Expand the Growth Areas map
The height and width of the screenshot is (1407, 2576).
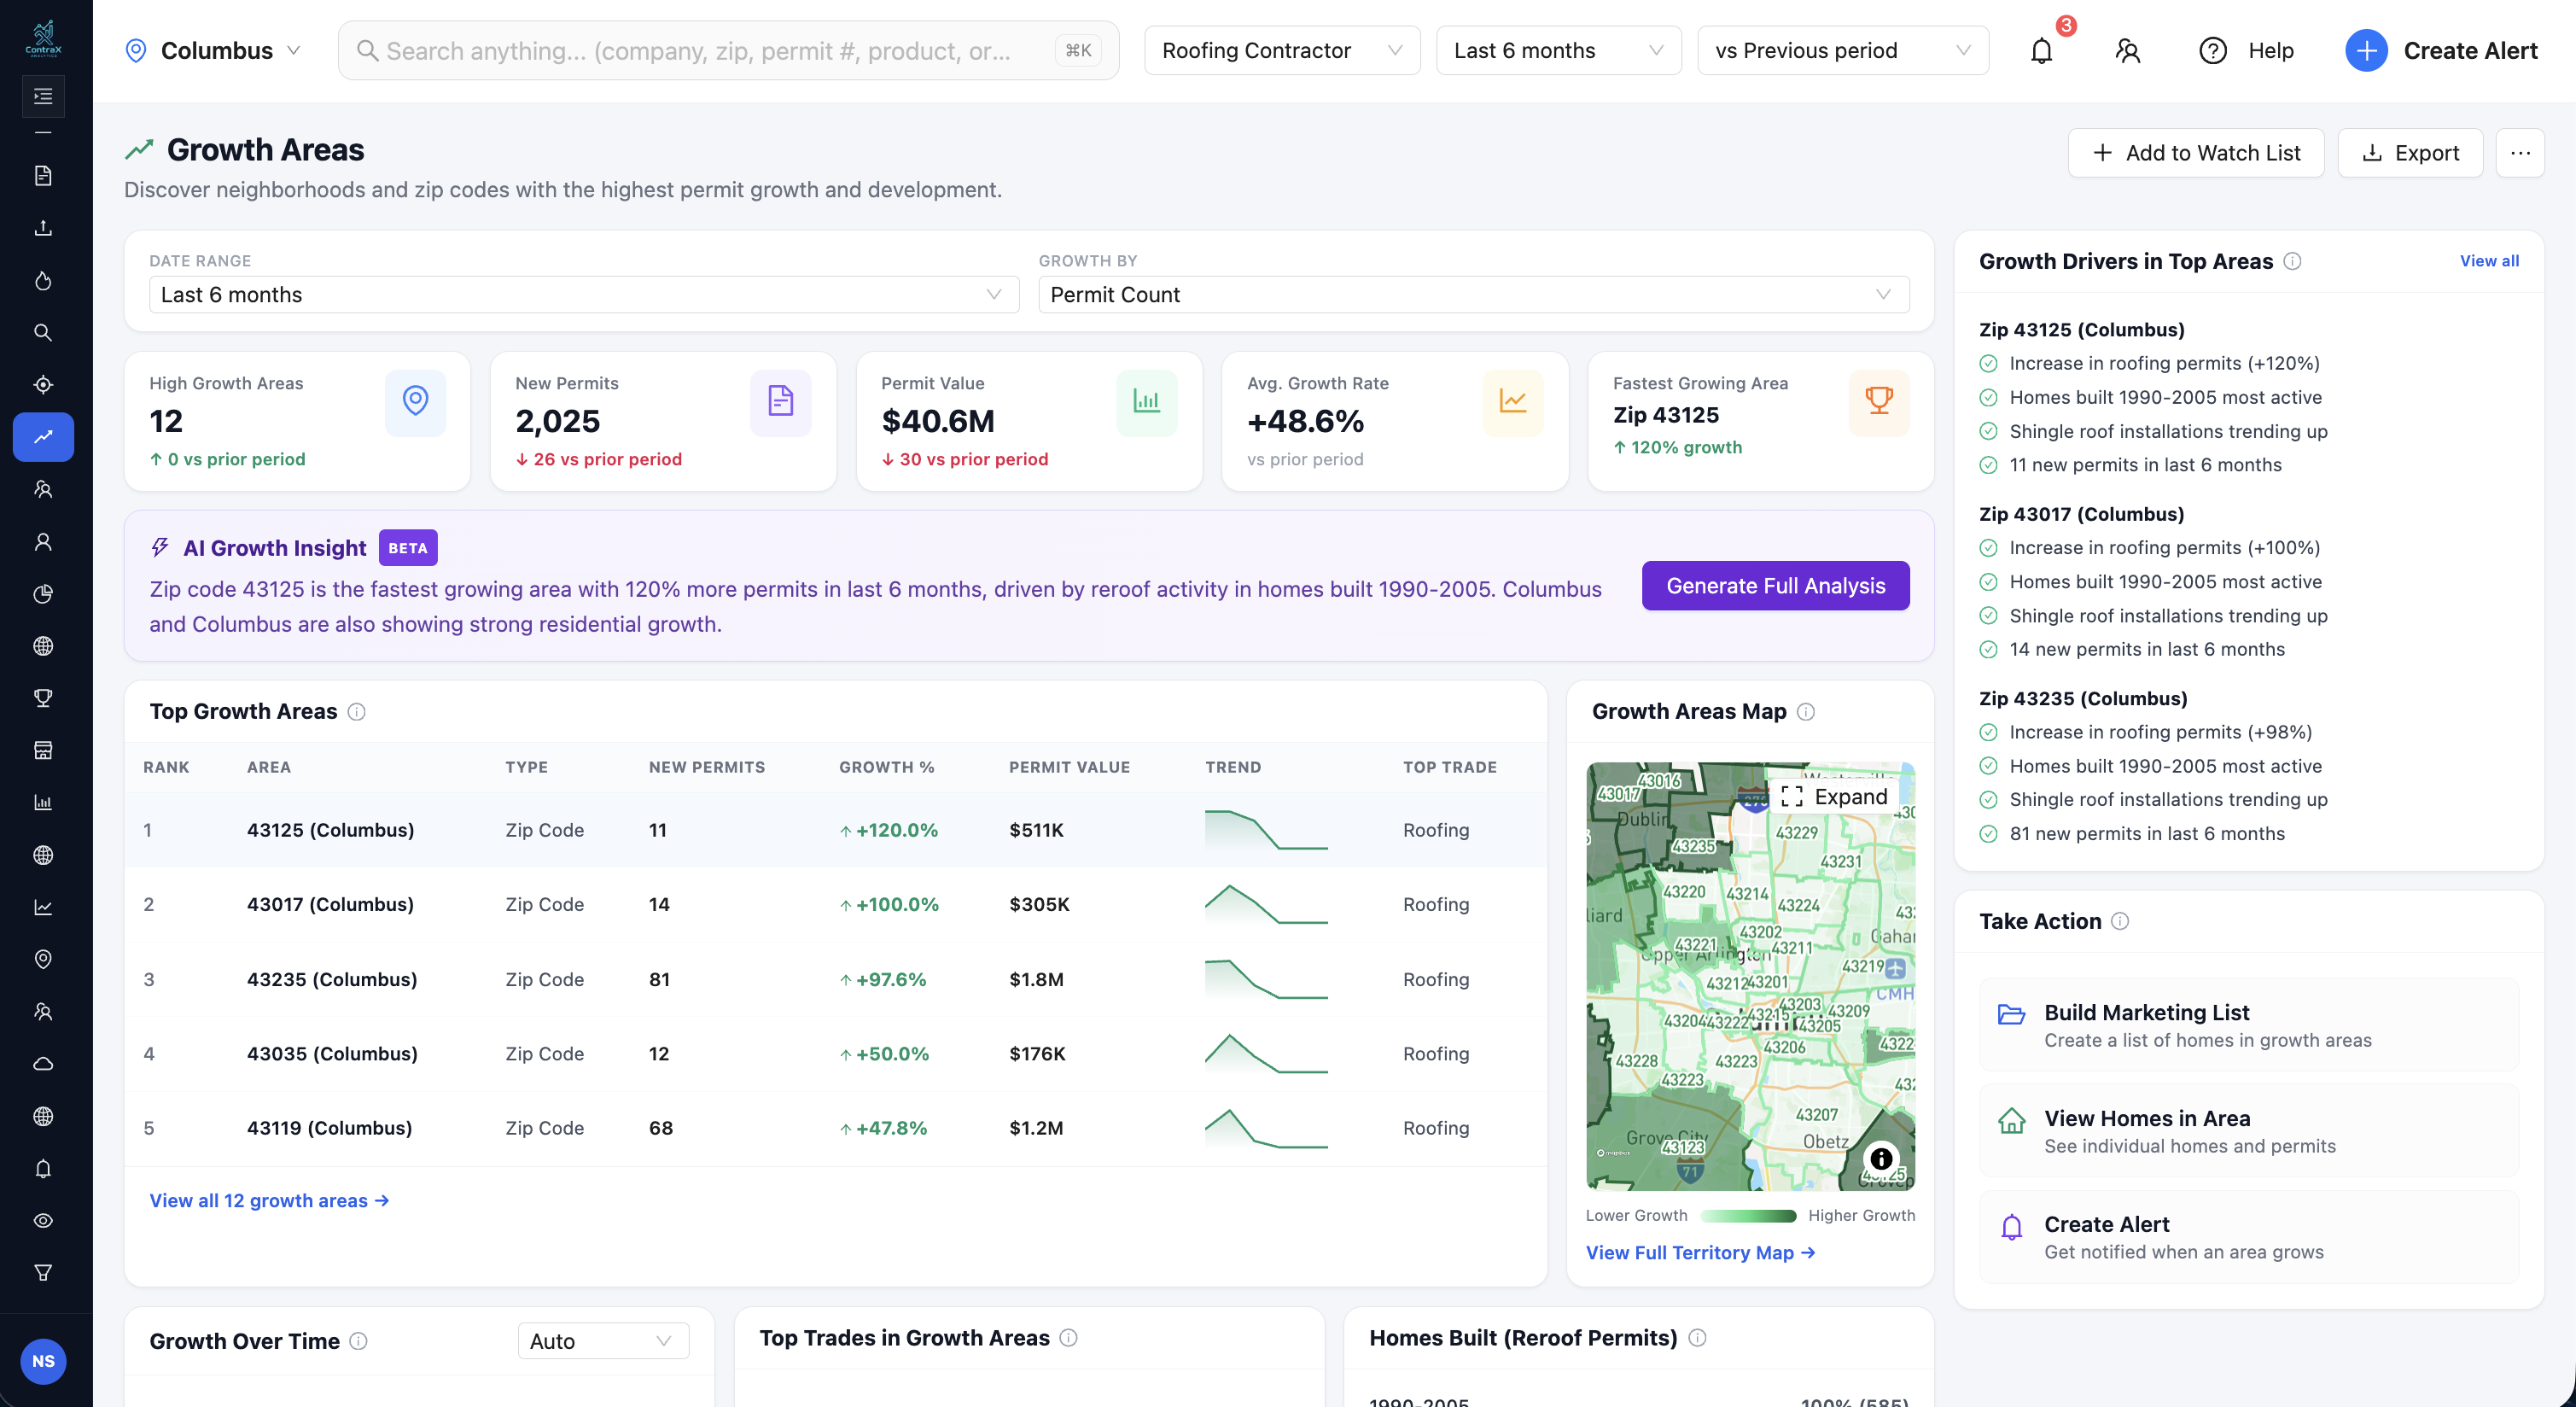click(1834, 796)
